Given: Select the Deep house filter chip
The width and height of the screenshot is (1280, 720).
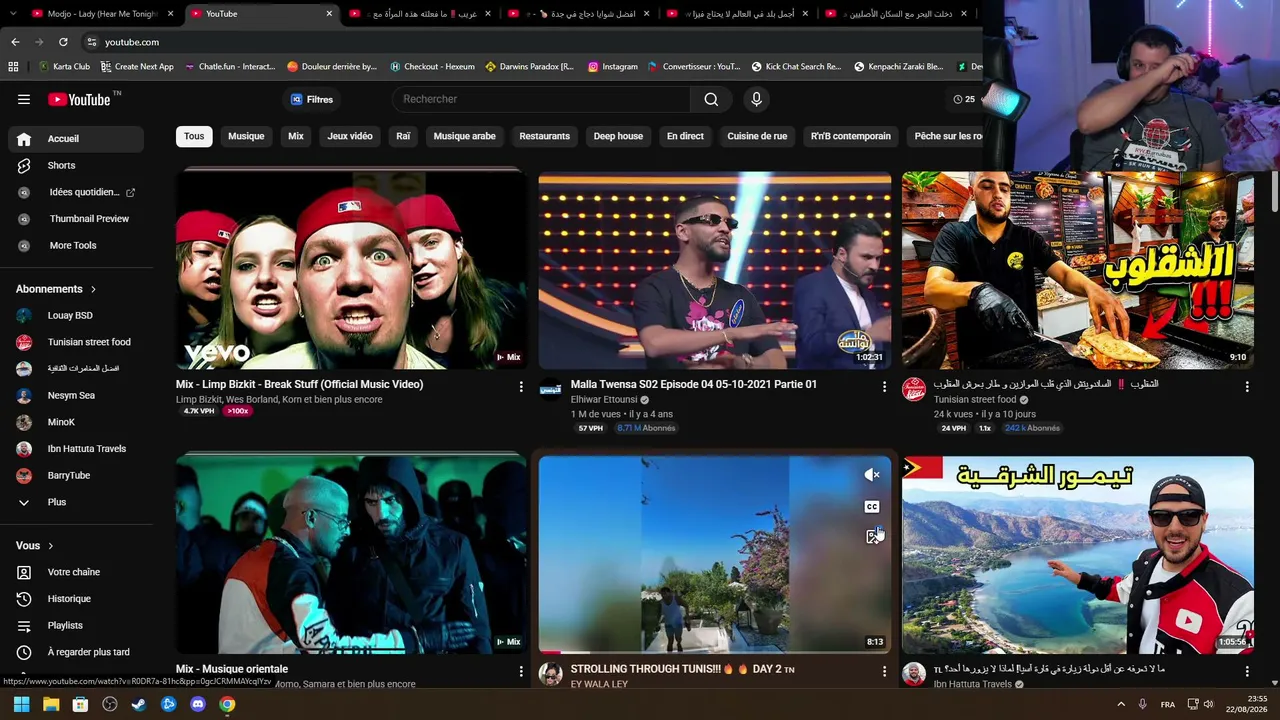Looking at the screenshot, I should pyautogui.click(x=618, y=136).
